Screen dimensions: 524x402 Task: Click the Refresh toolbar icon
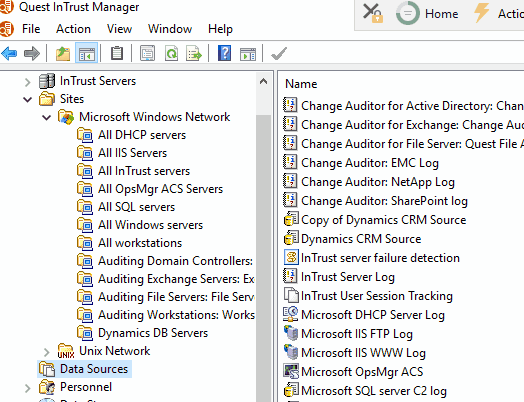point(171,53)
